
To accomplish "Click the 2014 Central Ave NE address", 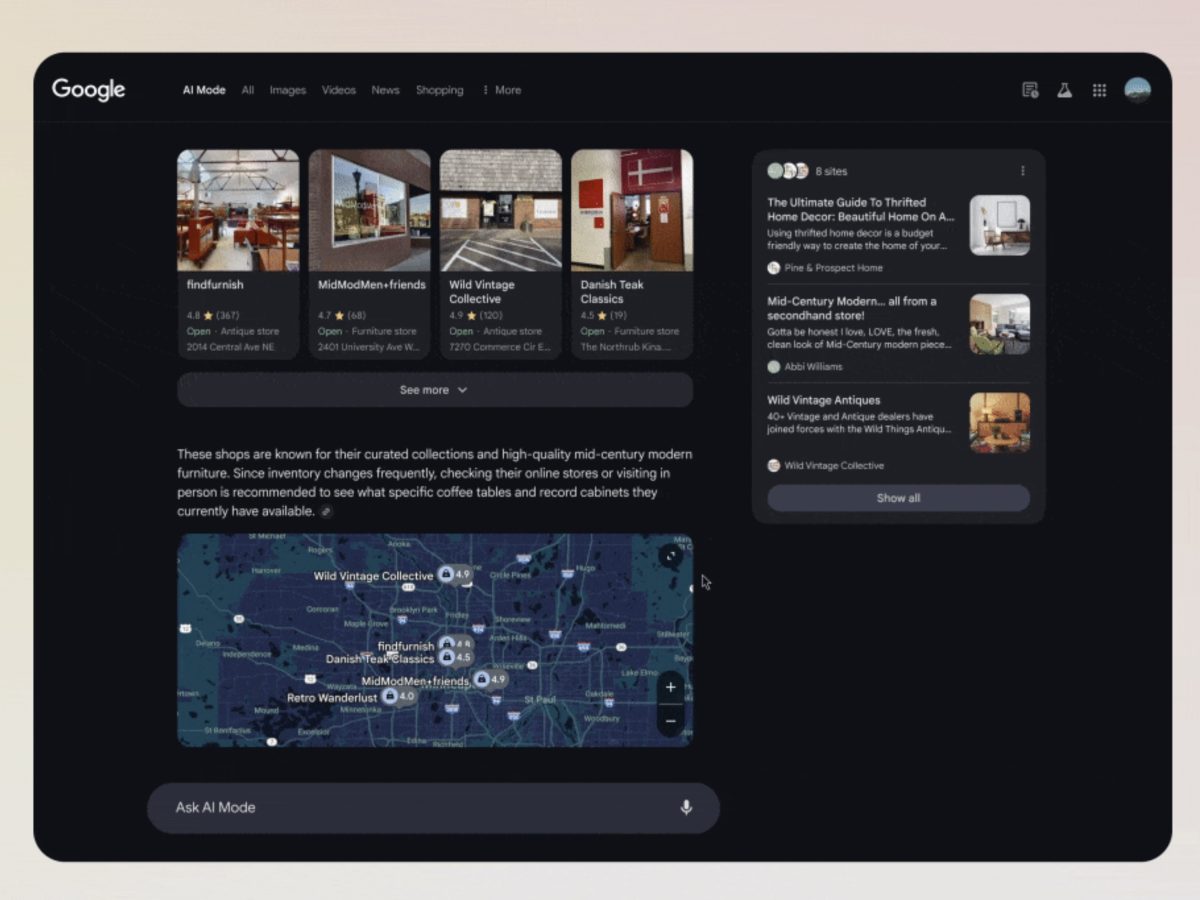I will 232,348.
